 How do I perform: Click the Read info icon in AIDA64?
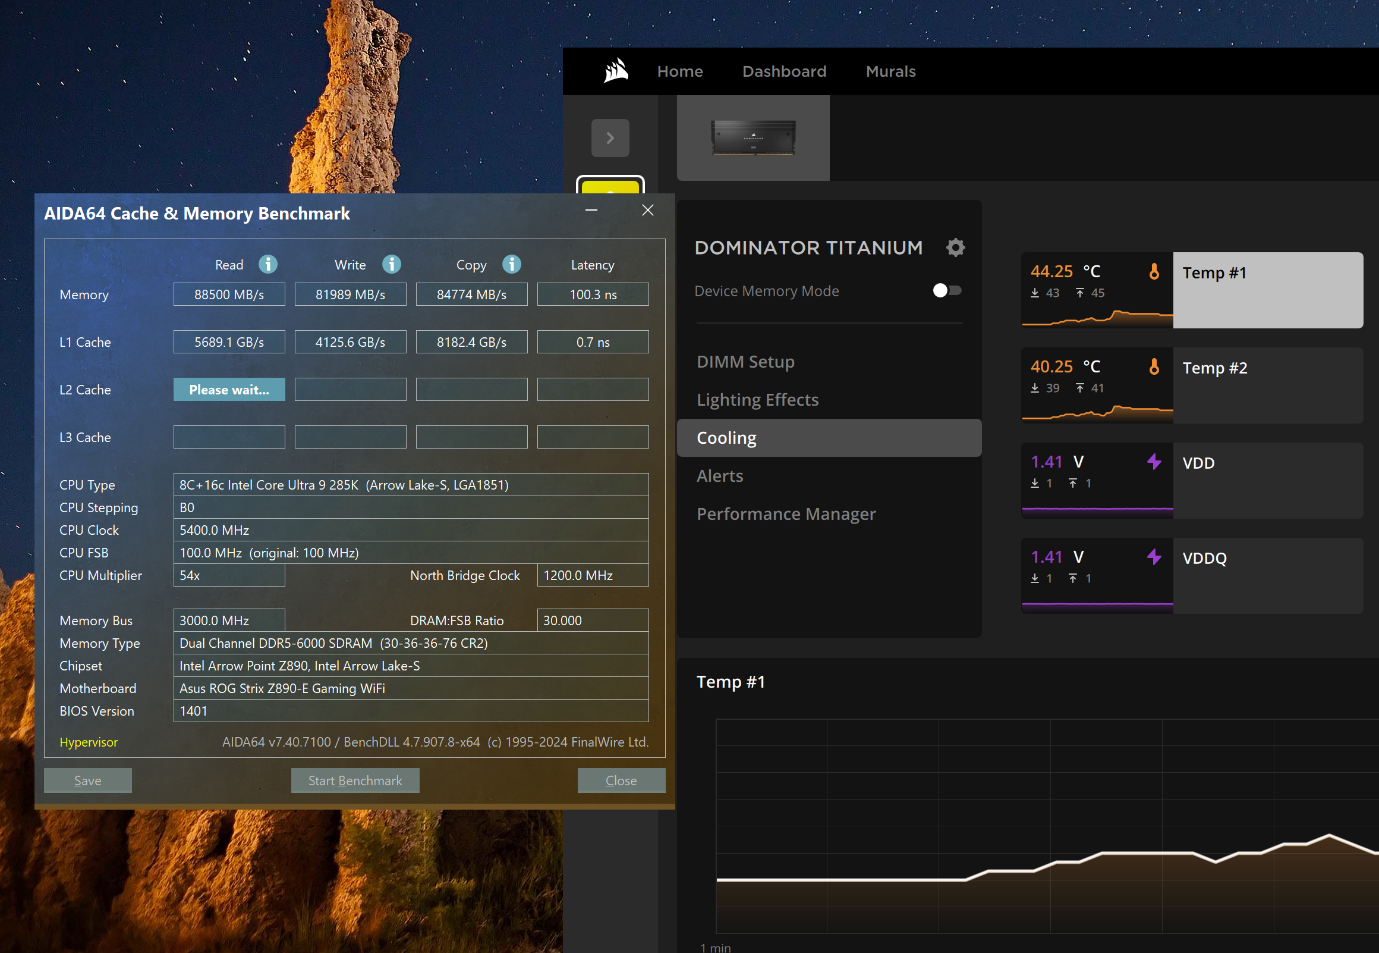point(268,264)
